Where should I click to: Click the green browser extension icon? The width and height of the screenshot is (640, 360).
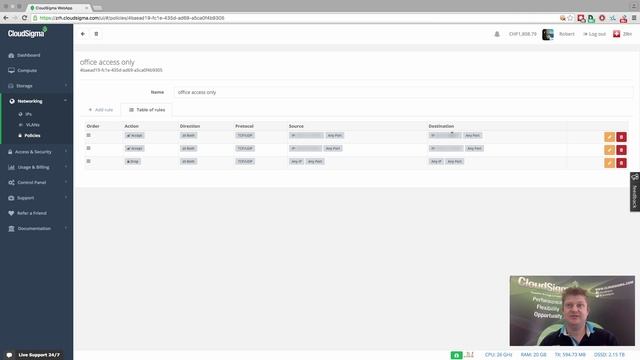(591, 18)
